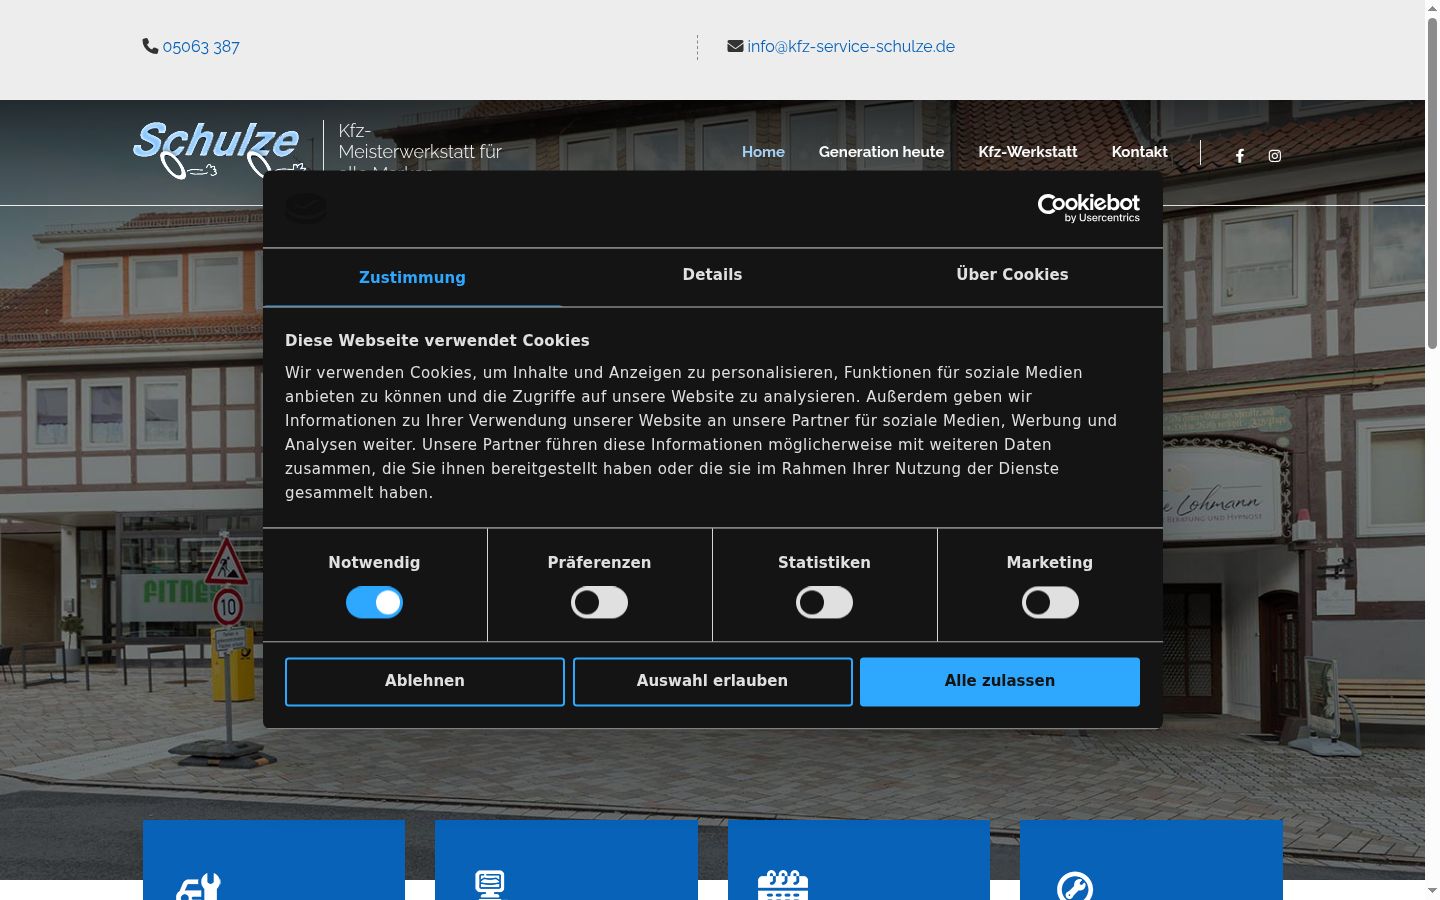This screenshot has height=900, width=1440.
Task: Enable the Statistiken cookie switch
Action: (824, 602)
